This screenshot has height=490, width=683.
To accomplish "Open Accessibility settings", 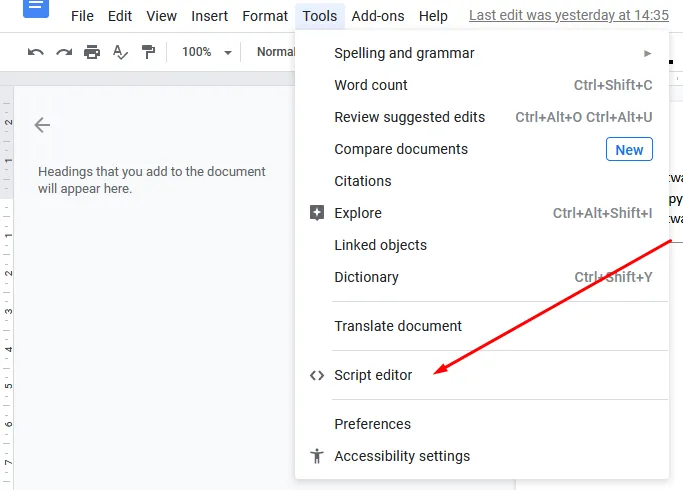I will click(x=482, y=456).
